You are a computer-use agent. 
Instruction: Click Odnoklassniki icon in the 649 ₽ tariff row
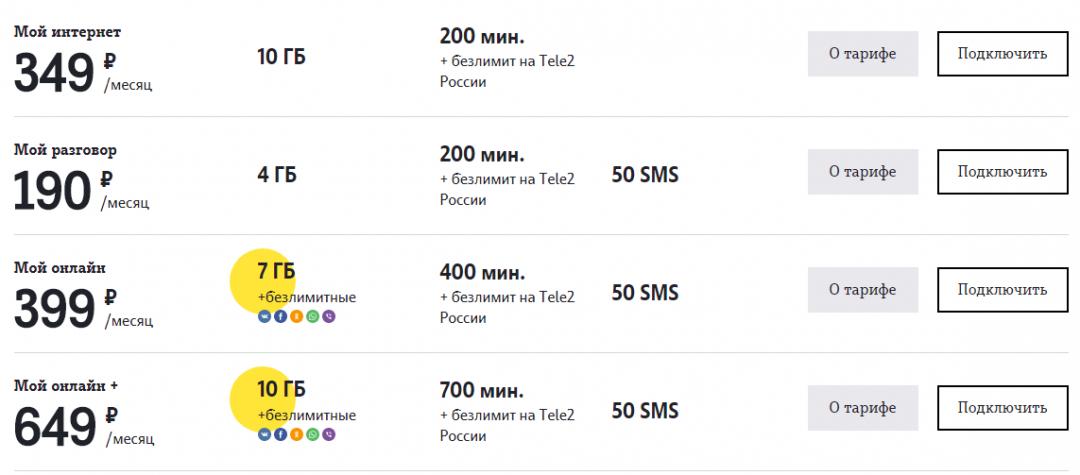[296, 435]
